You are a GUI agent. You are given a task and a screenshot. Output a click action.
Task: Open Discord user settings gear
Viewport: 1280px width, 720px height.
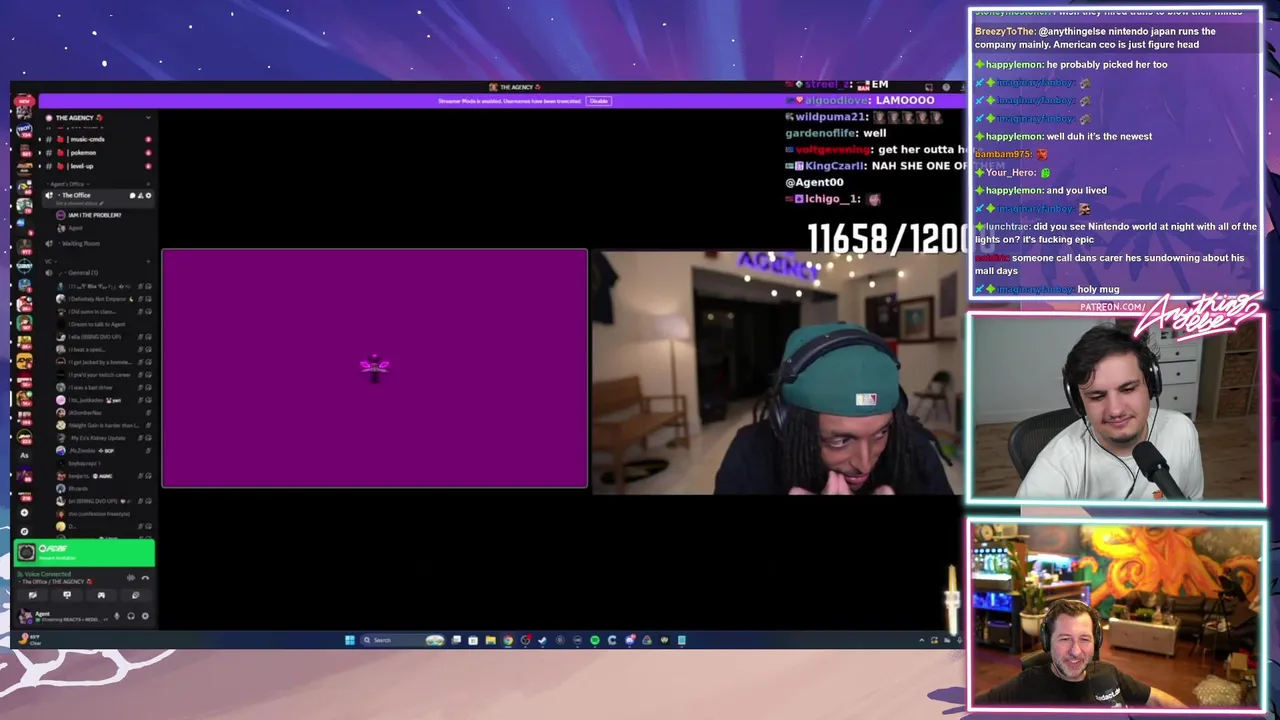[x=145, y=616]
